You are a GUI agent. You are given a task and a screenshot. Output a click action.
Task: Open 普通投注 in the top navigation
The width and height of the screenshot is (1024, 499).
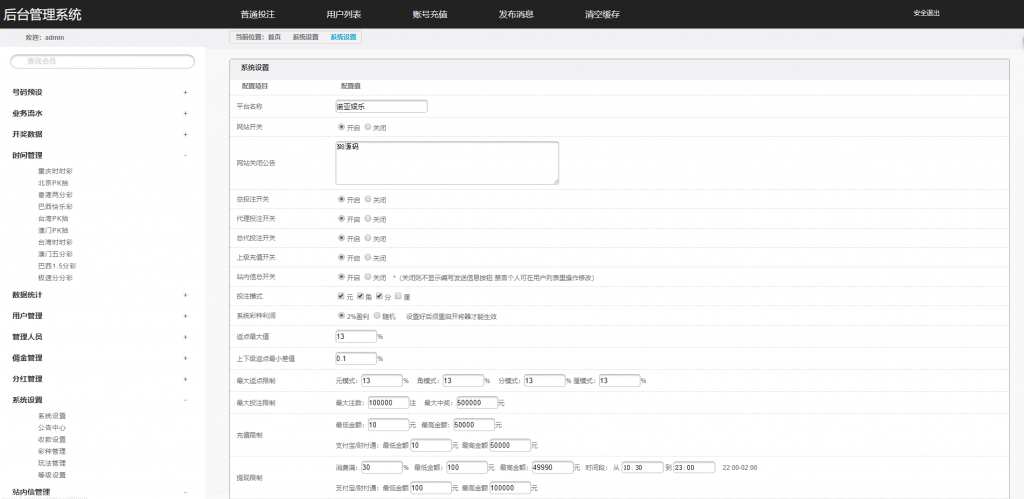258,15
